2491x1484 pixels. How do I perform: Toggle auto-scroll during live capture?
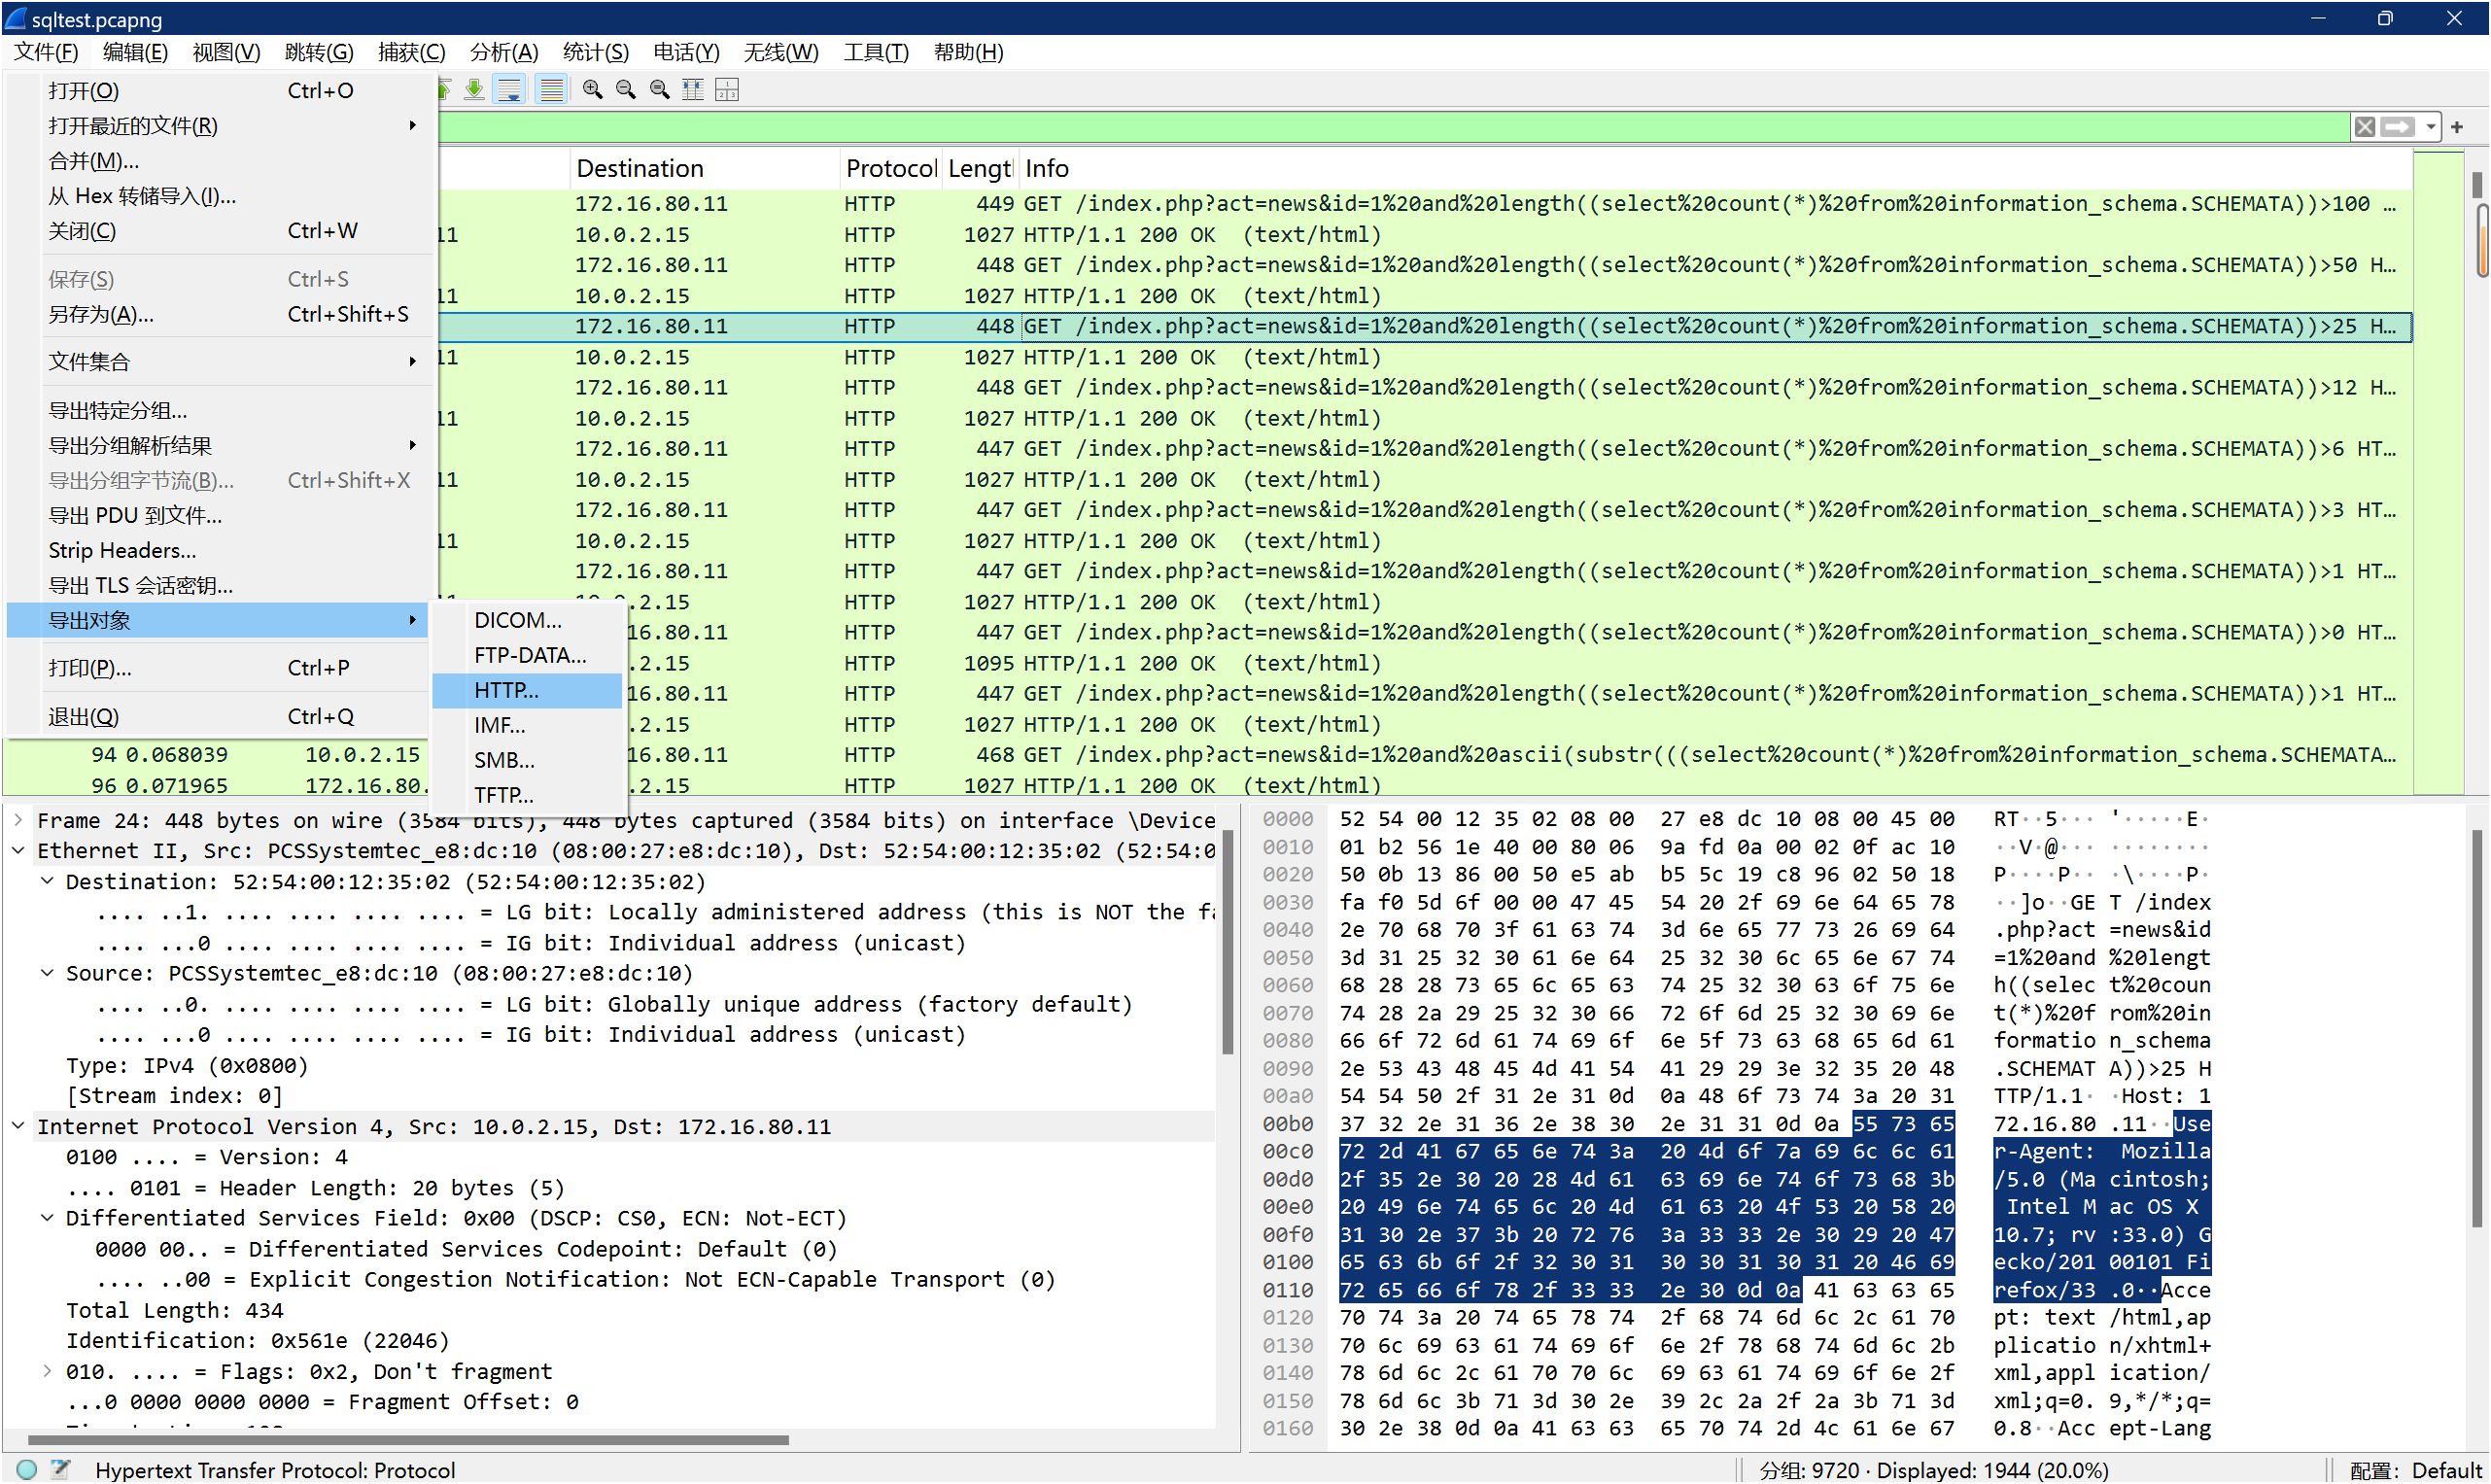[x=510, y=90]
